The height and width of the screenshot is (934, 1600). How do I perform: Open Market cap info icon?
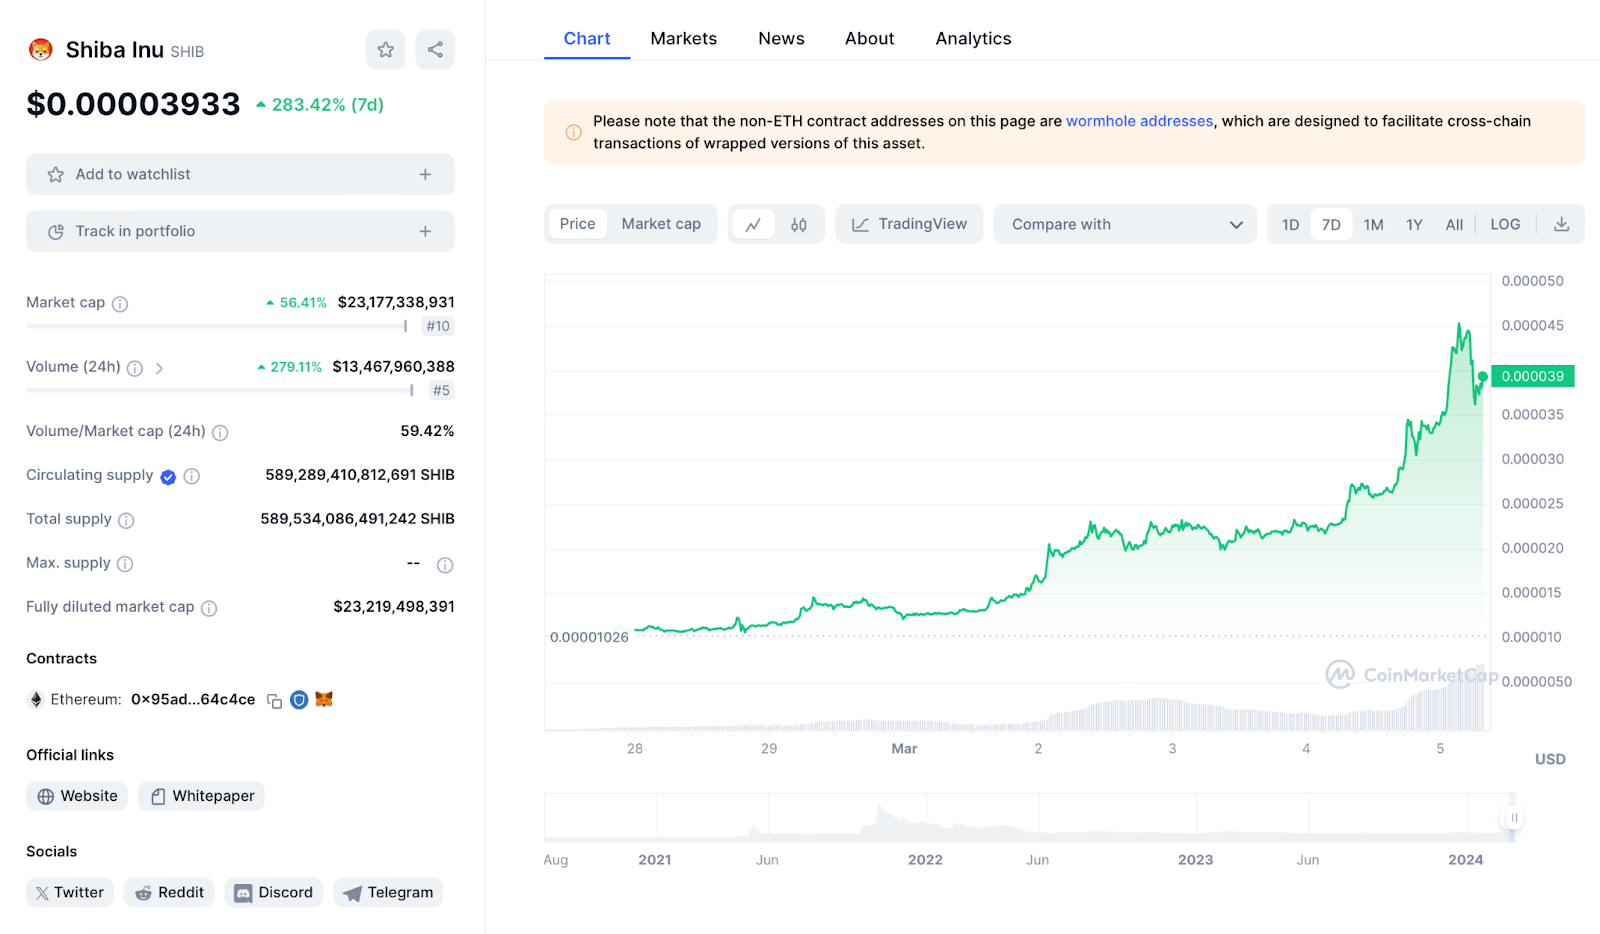pyautogui.click(x=120, y=304)
